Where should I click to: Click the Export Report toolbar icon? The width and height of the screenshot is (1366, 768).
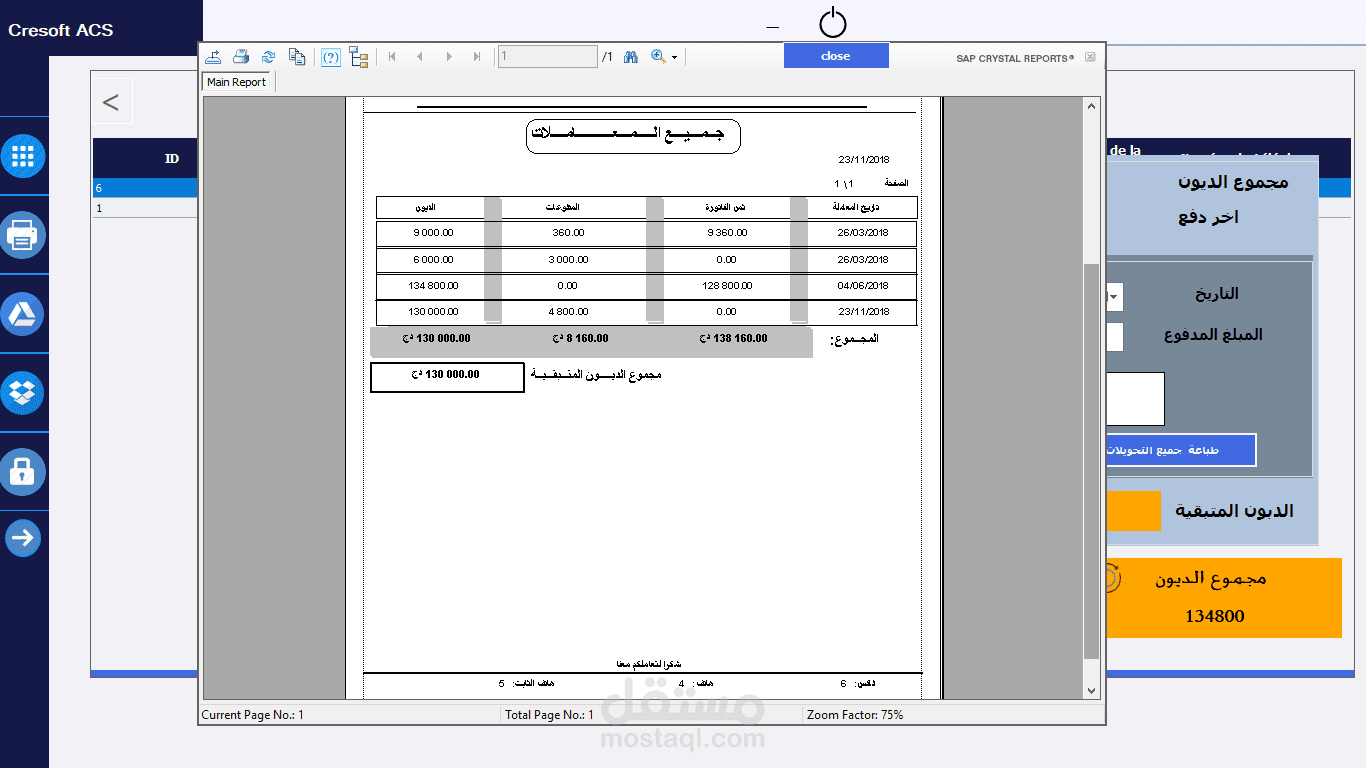click(213, 57)
